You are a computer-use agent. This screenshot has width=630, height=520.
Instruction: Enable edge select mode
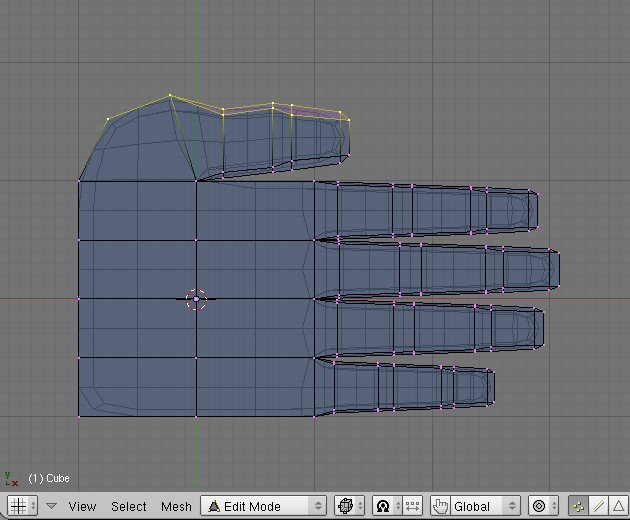[x=599, y=506]
